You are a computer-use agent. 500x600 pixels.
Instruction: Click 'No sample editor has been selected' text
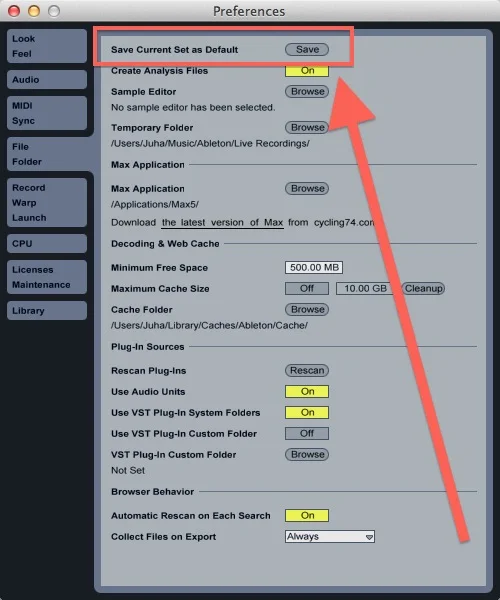(x=193, y=108)
